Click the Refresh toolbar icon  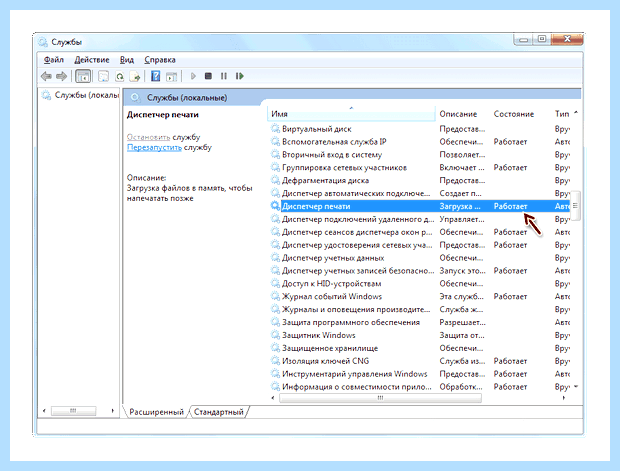click(119, 76)
